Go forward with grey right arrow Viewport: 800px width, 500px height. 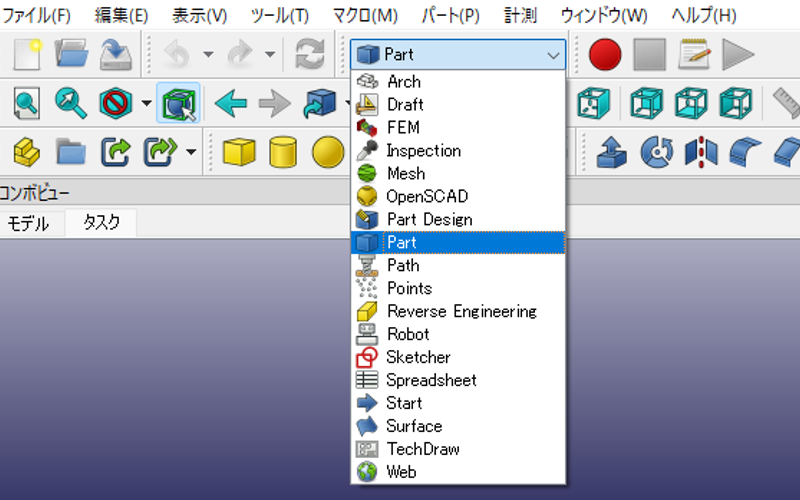[274, 104]
